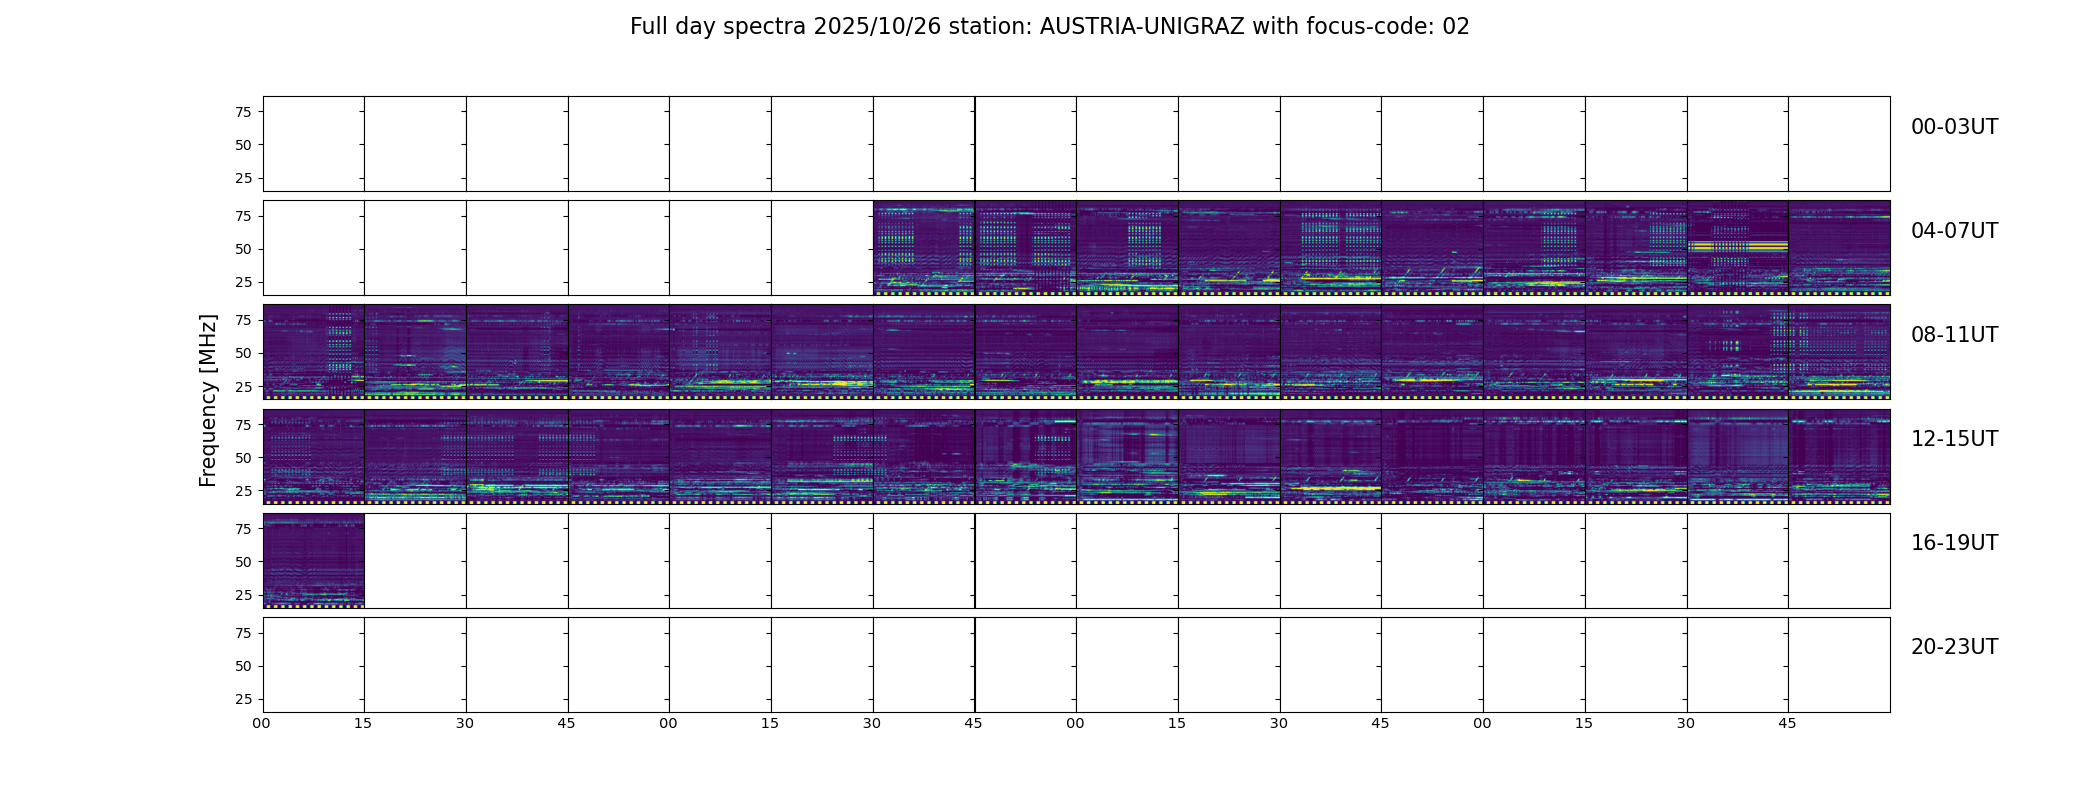Open the first spectrogram panel in 04-07UT row
Image resolution: width=2100 pixels, height=800 pixels.
[x=924, y=248]
